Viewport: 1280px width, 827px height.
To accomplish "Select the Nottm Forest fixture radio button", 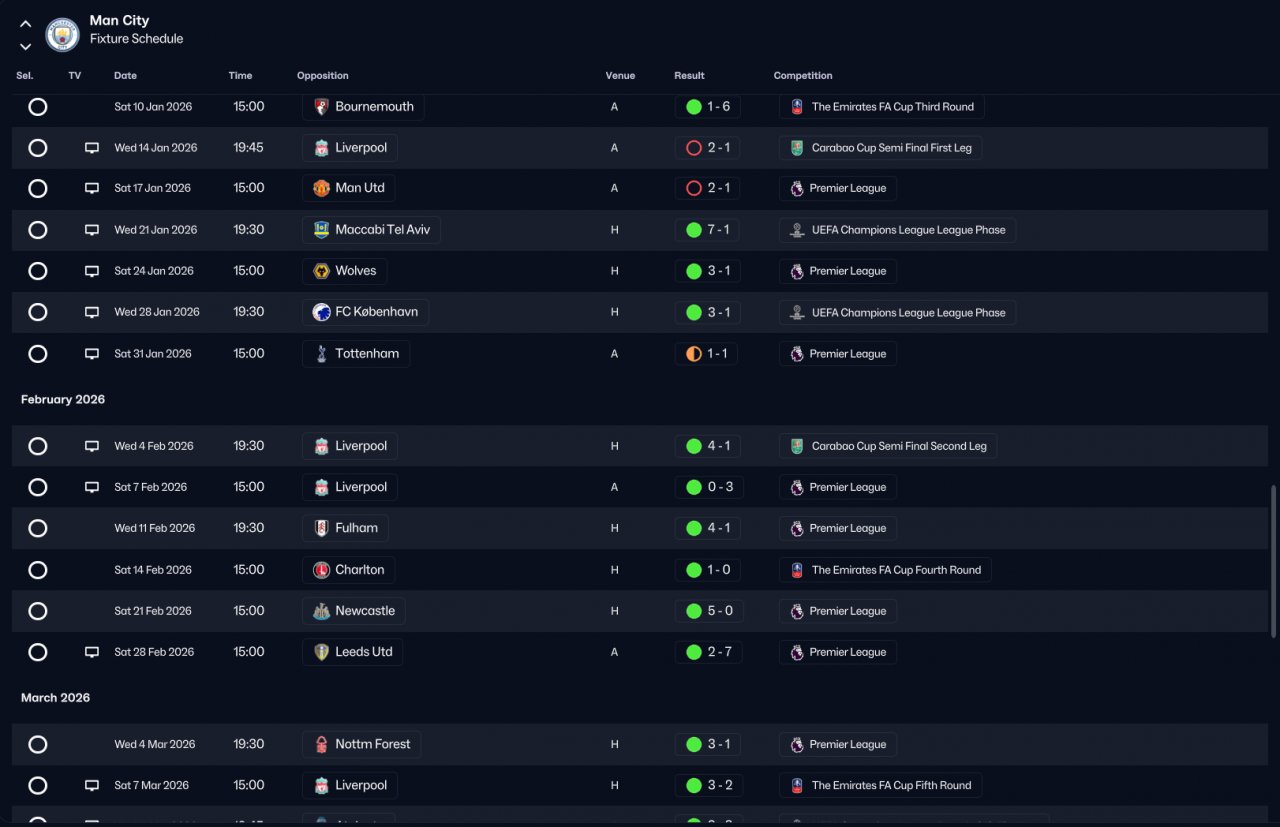I will (38, 744).
